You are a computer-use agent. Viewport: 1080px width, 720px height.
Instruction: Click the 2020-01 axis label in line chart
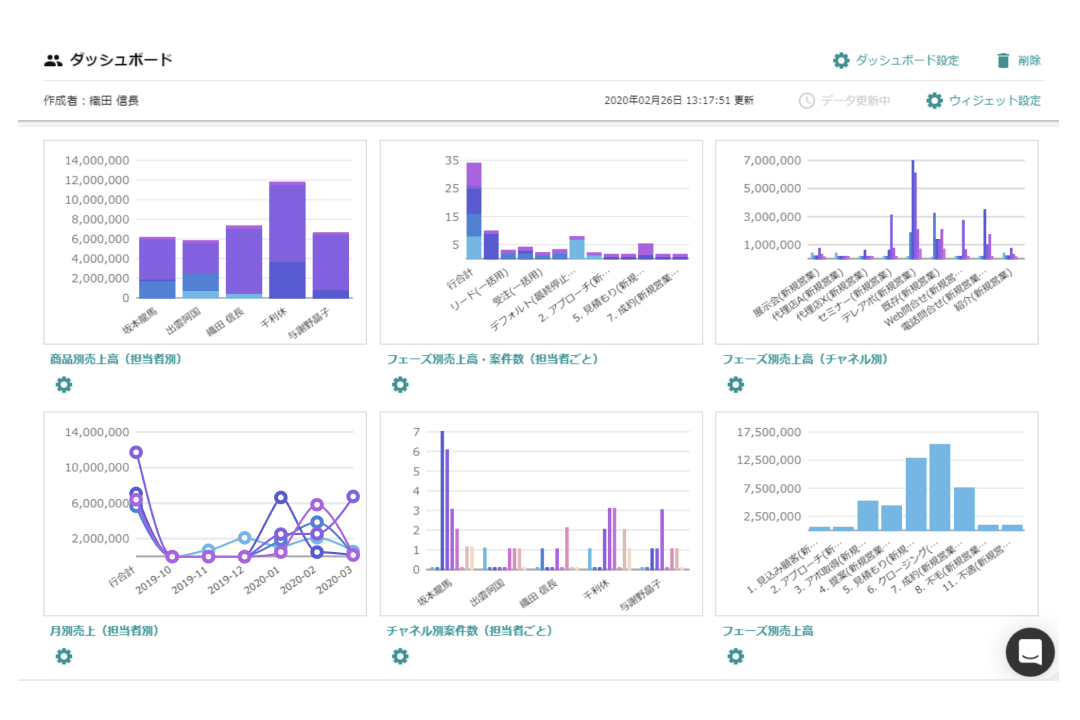point(262,580)
